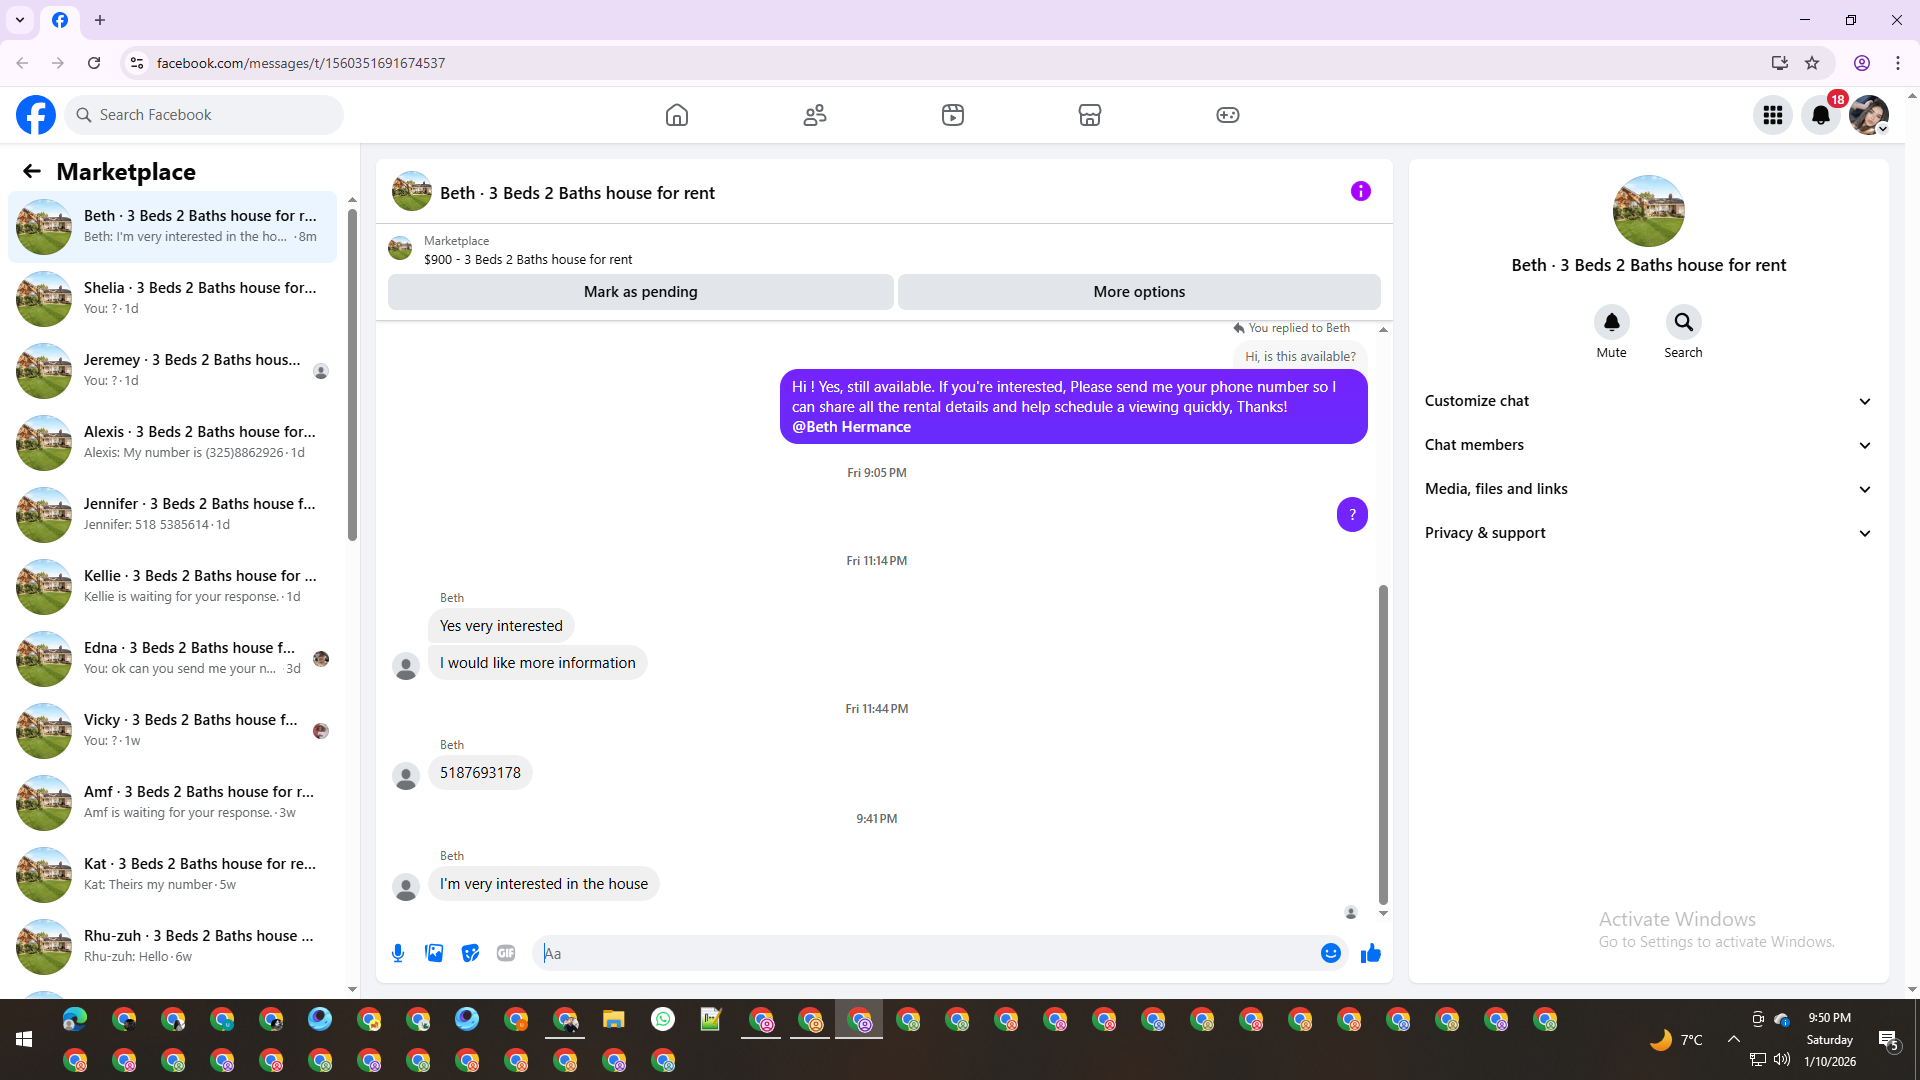The image size is (1920, 1080).
Task: Send a thumbs-up like
Action: pos(1370,953)
